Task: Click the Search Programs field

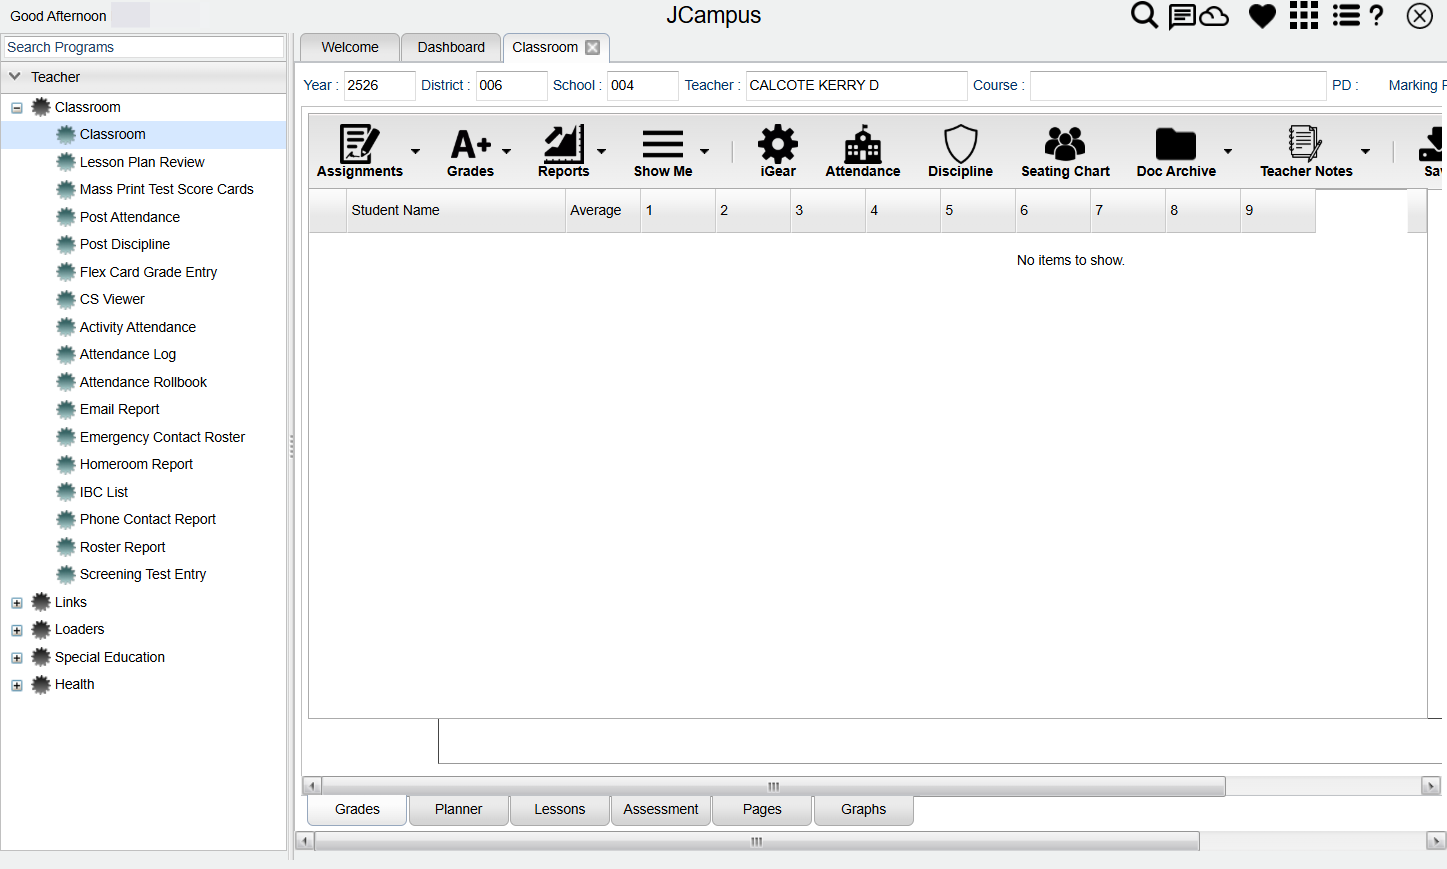Action: [144, 47]
